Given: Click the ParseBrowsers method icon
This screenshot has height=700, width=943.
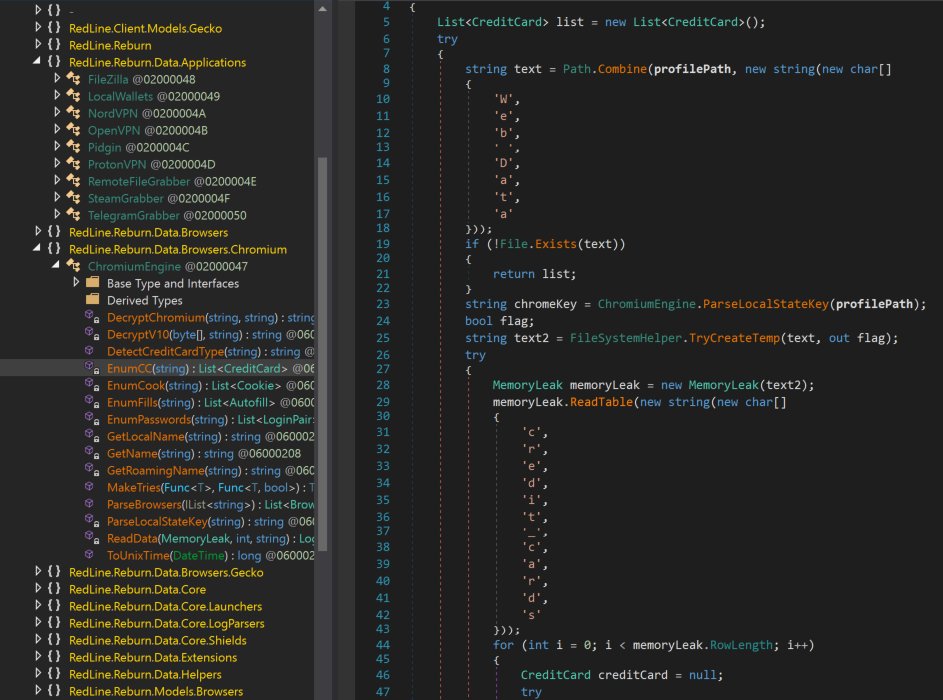Looking at the screenshot, I should (x=90, y=503).
